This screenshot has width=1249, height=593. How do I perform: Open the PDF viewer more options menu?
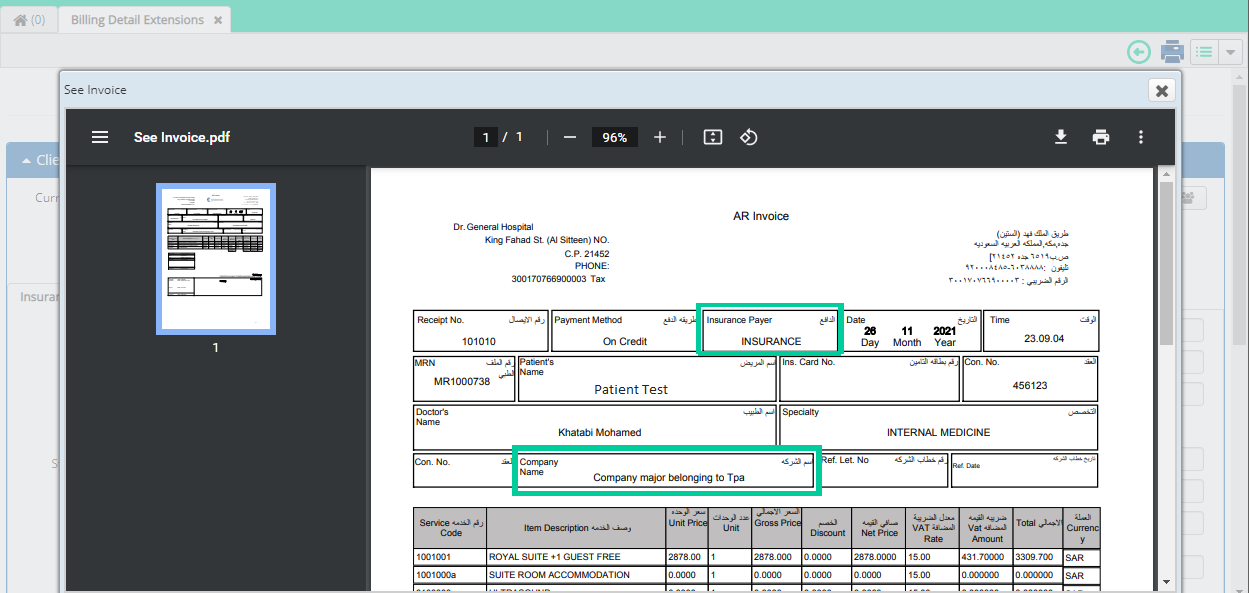[1141, 137]
